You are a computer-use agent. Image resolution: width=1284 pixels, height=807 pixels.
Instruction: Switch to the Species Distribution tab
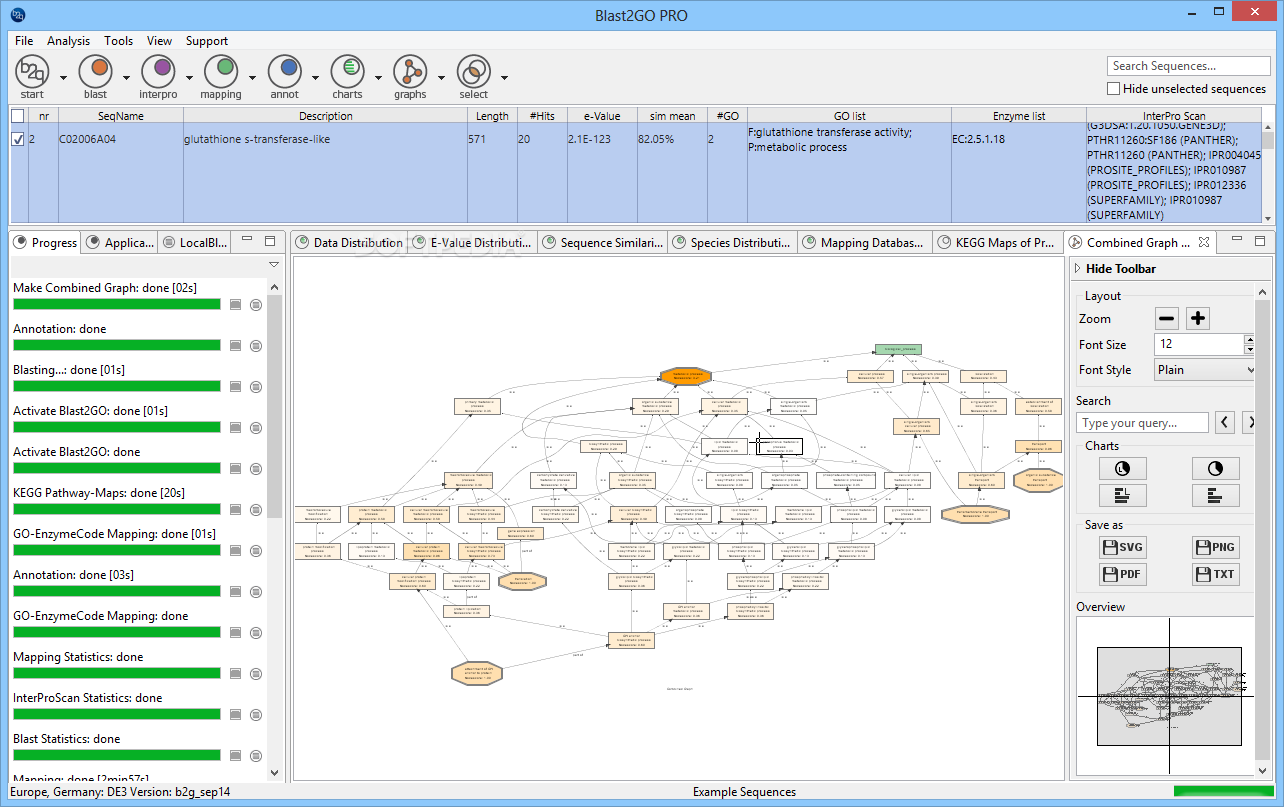731,242
